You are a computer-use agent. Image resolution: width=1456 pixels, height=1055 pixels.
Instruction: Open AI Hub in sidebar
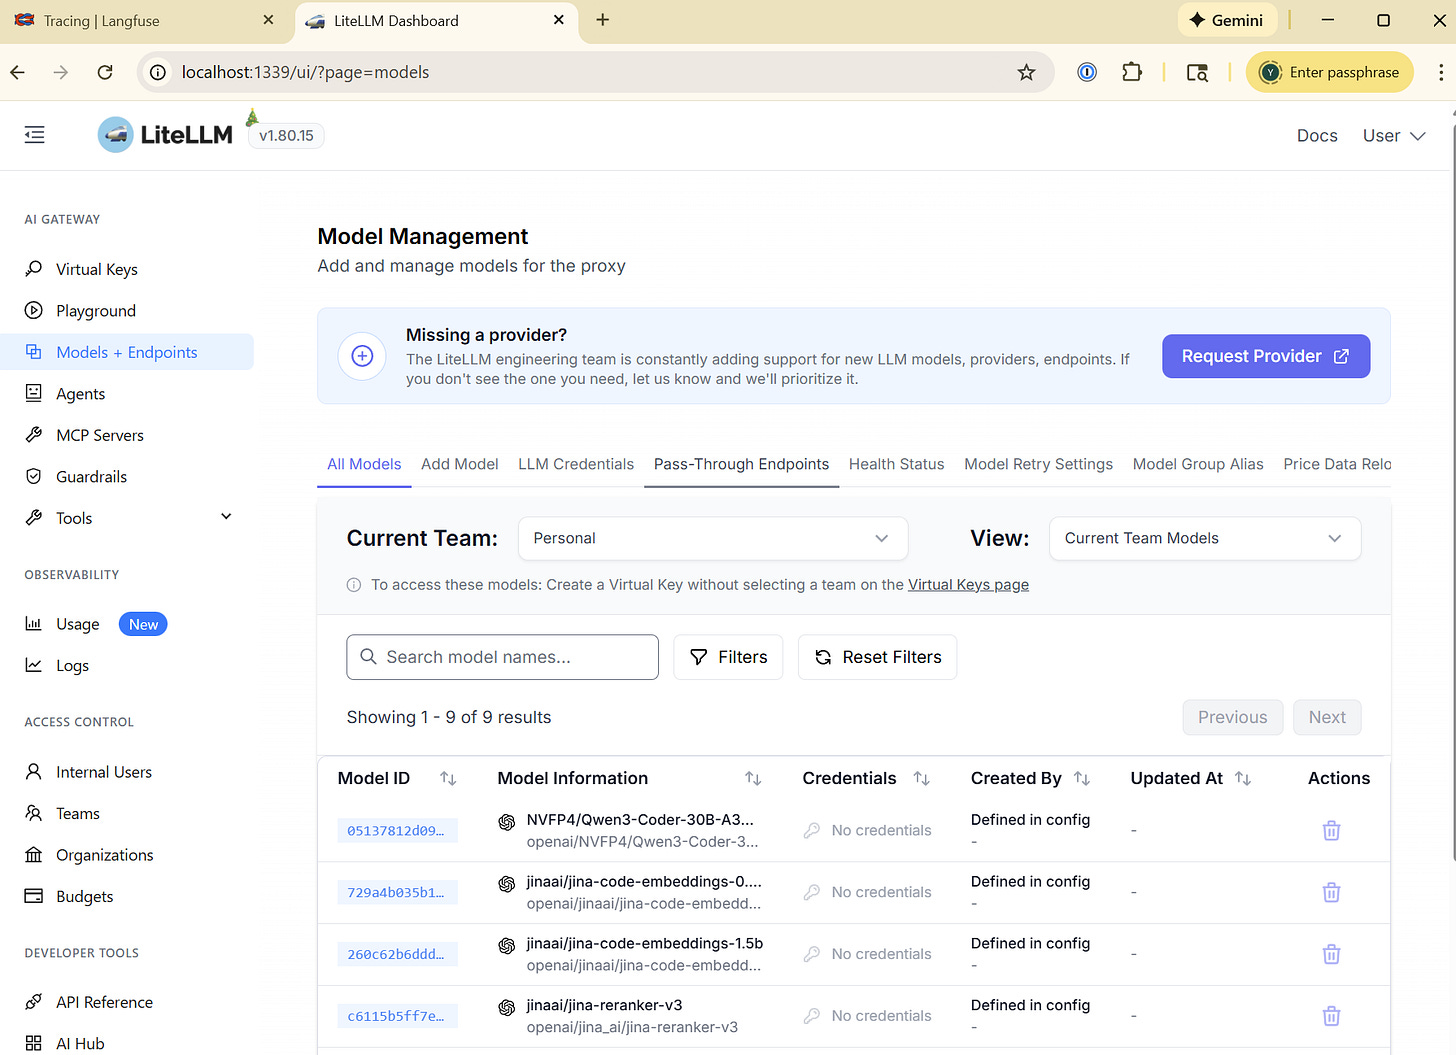pyautogui.click(x=80, y=1043)
